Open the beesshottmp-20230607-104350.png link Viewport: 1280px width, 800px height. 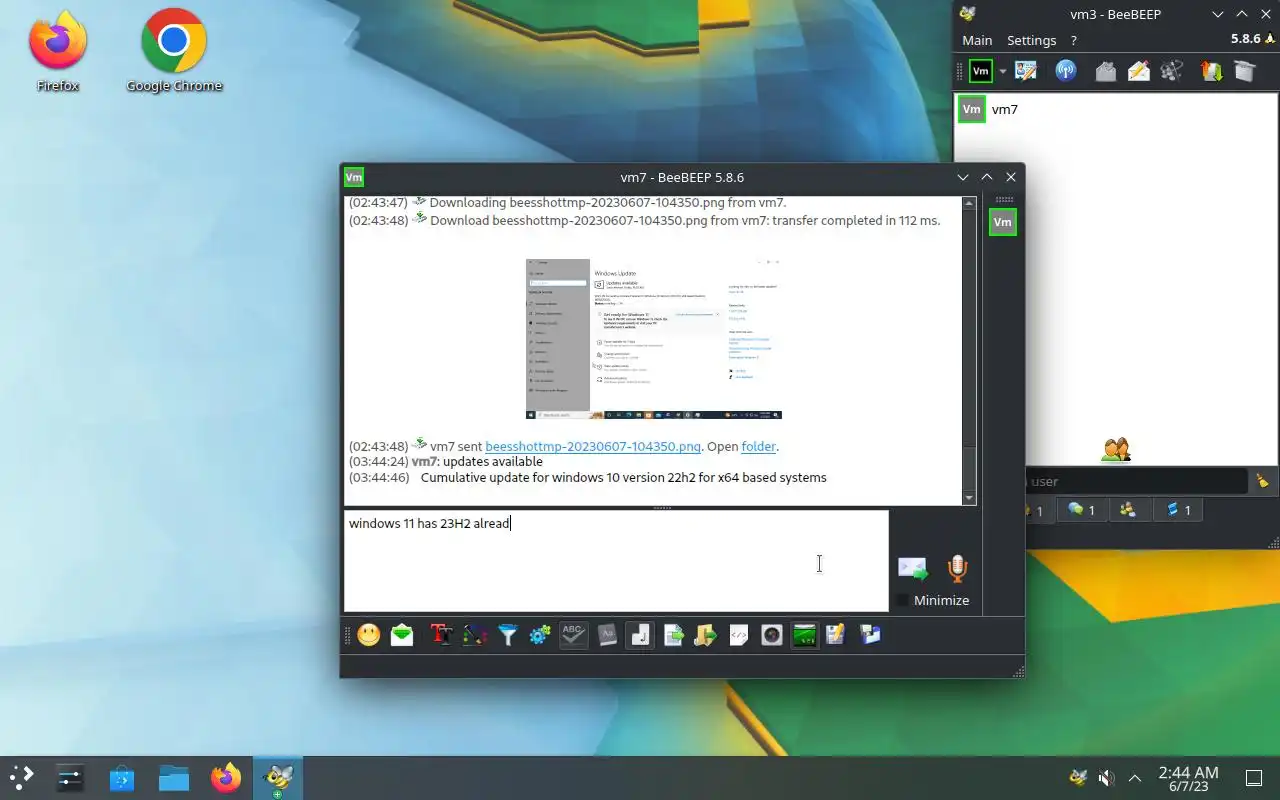point(593,446)
